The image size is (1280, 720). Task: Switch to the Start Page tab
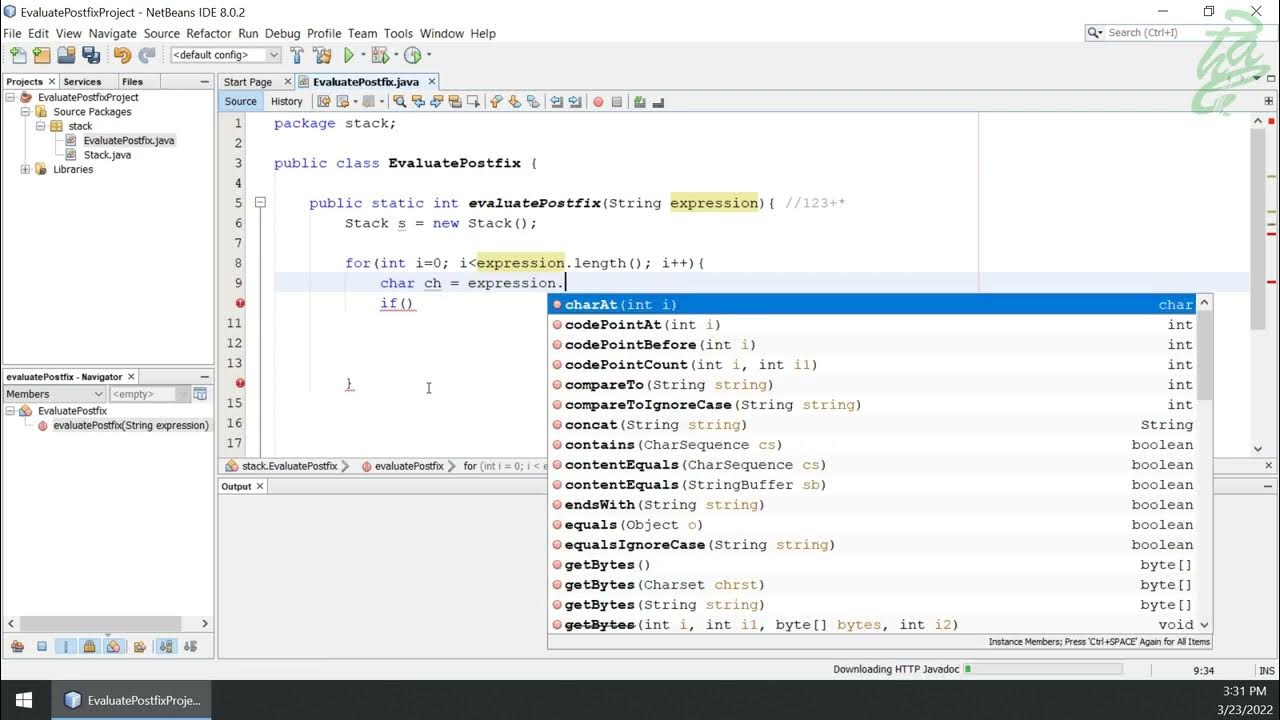tap(248, 82)
